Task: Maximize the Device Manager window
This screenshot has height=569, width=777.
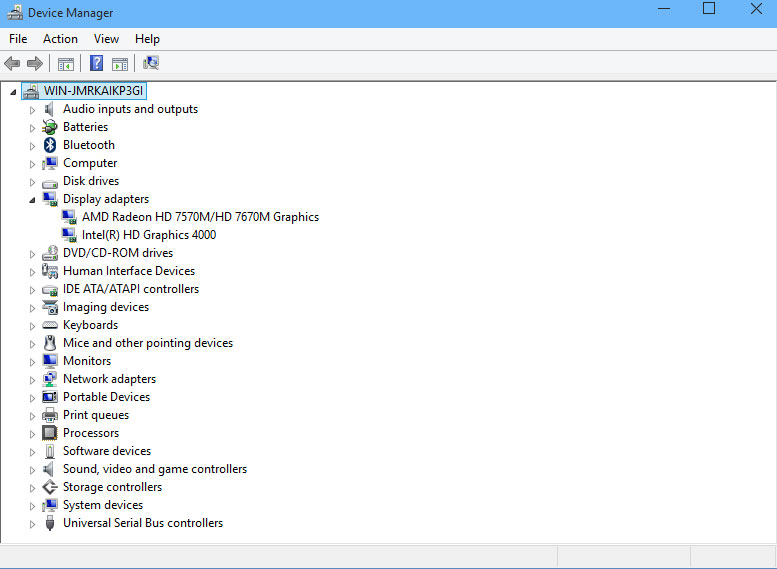Action: point(709,8)
